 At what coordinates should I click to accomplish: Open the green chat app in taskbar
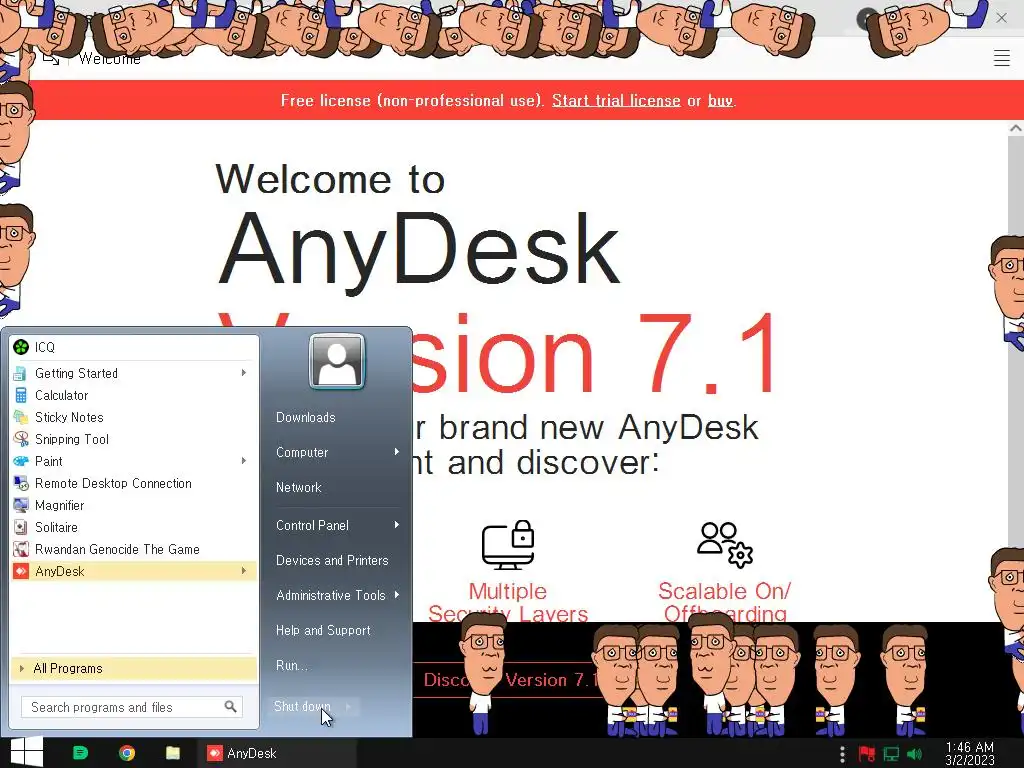point(80,753)
